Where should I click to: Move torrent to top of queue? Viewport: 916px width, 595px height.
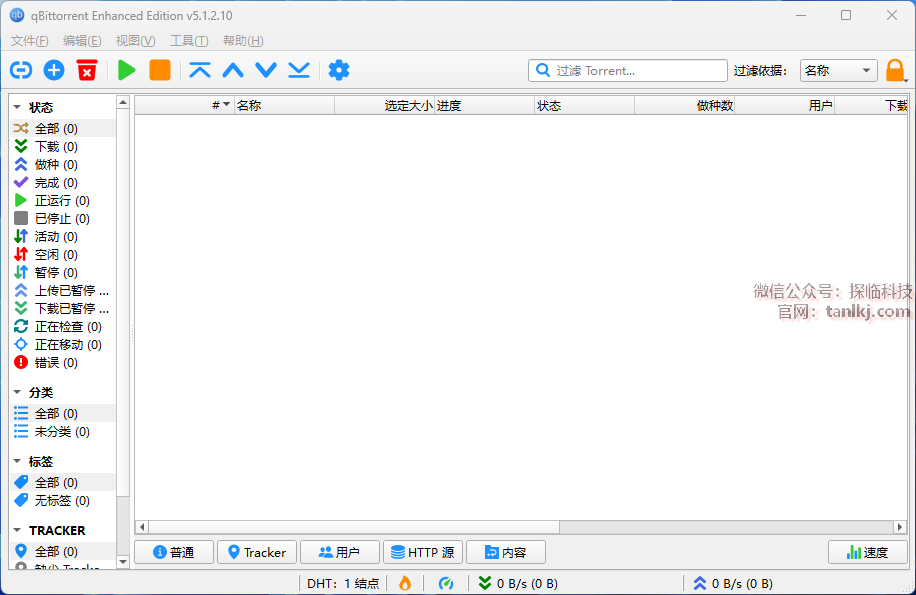200,70
